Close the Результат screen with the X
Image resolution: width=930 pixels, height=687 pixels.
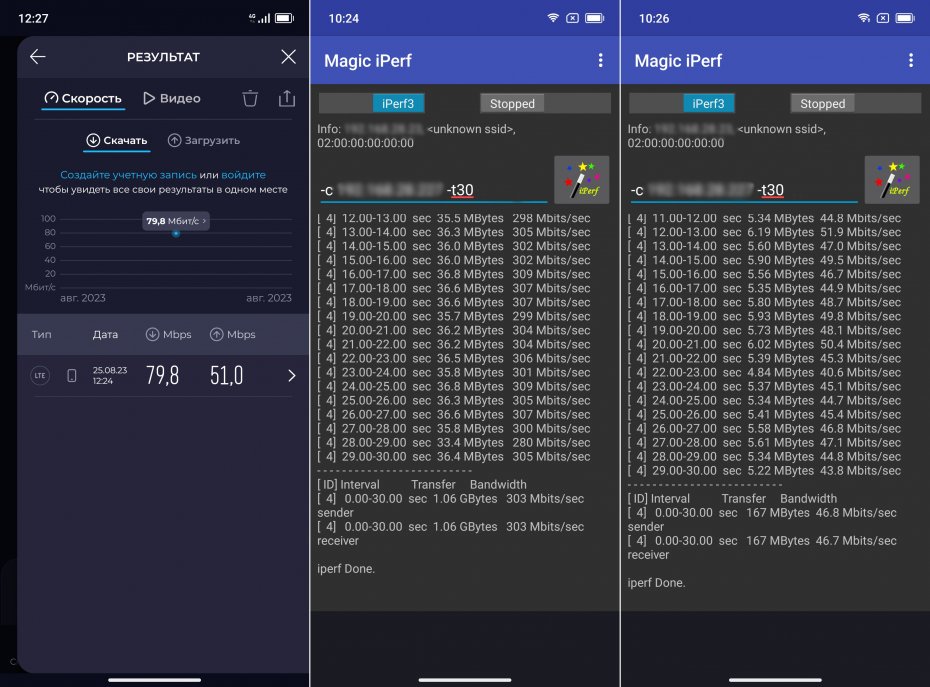tap(288, 57)
